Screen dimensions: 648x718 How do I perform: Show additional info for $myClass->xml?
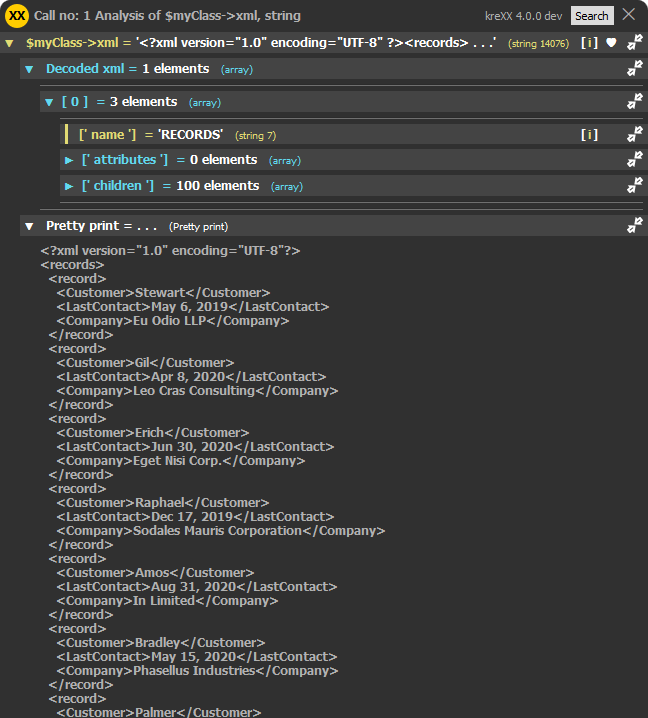589,43
